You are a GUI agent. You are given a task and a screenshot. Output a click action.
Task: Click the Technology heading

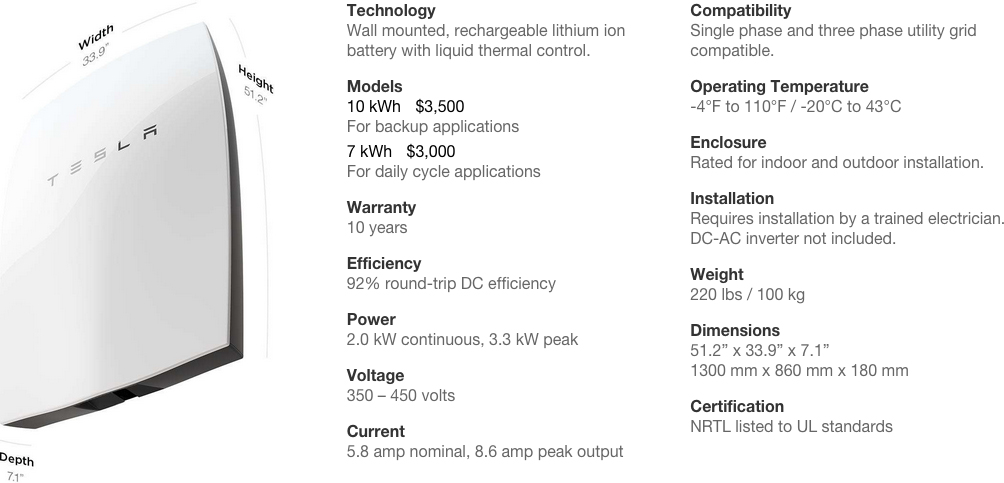coord(391,10)
